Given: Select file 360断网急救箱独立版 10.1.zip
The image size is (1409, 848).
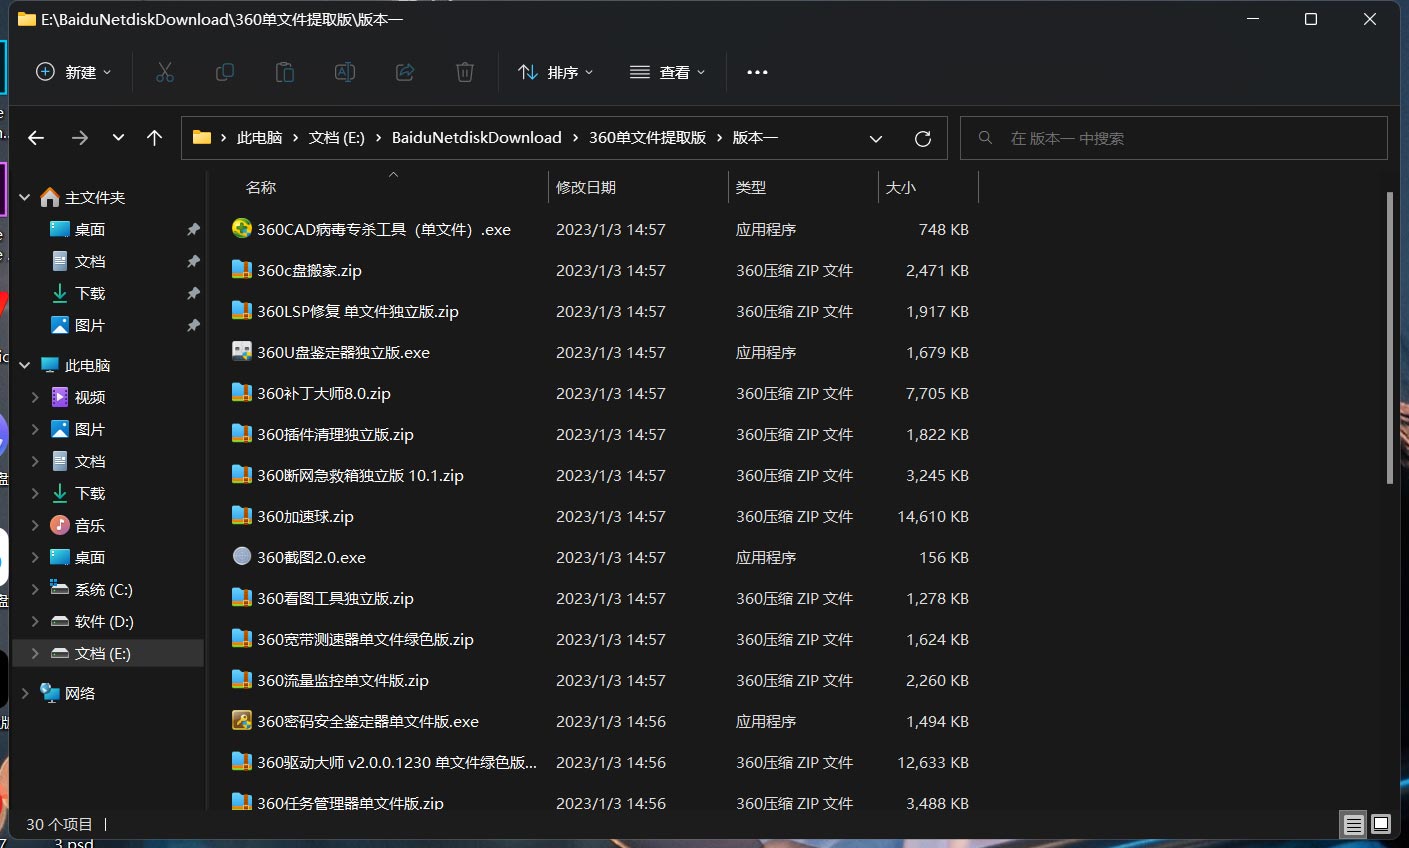Looking at the screenshot, I should click(x=360, y=475).
